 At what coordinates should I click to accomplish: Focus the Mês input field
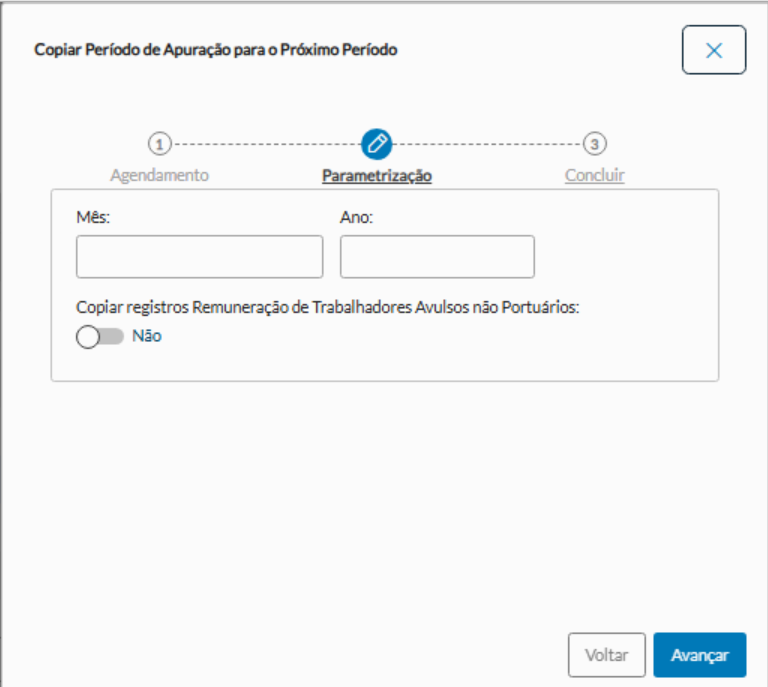pyautogui.click(x=199, y=257)
